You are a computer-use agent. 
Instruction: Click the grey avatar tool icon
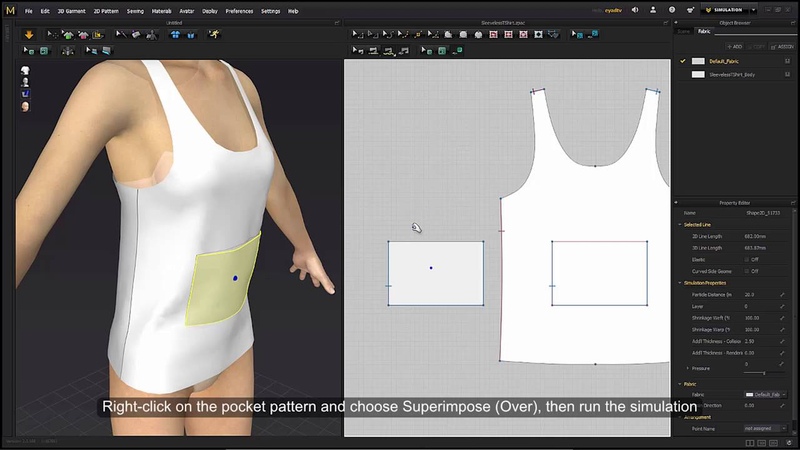pyautogui.click(x=152, y=35)
